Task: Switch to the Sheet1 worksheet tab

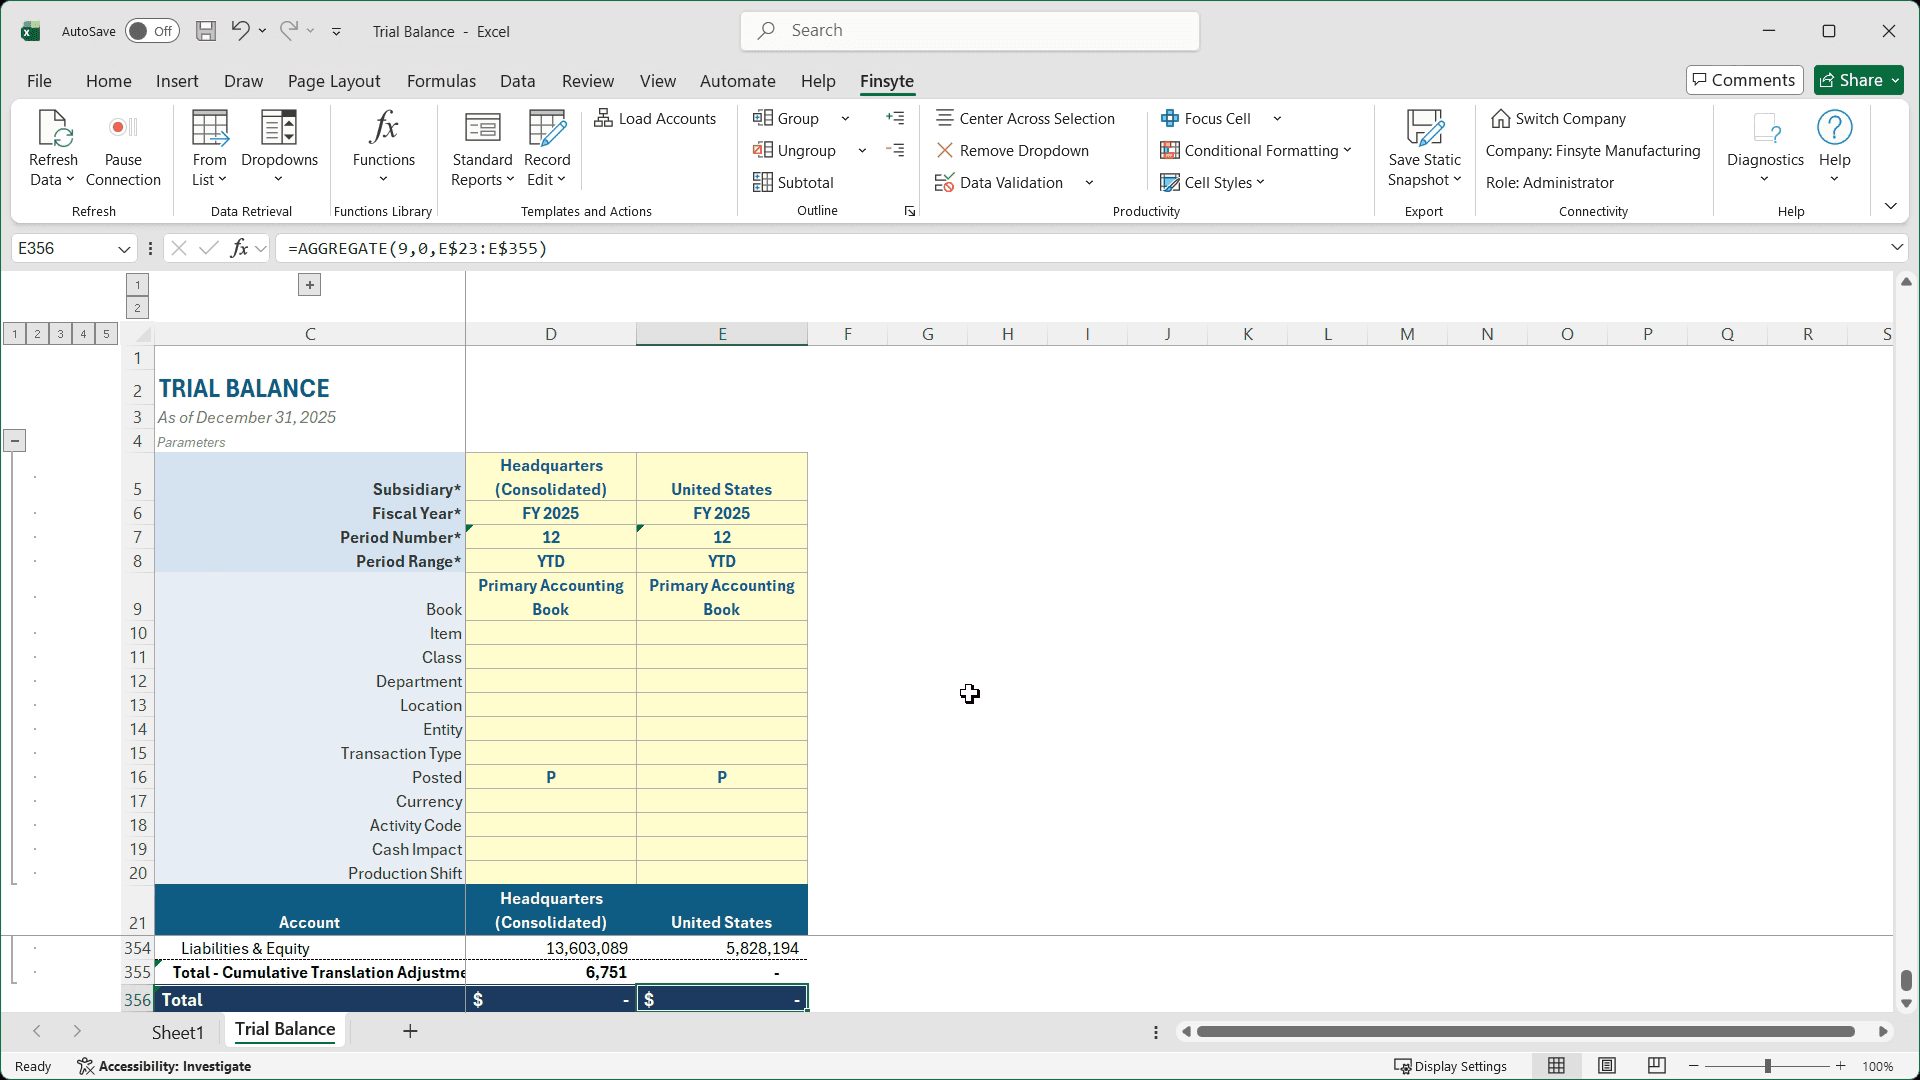Action: [x=178, y=1033]
